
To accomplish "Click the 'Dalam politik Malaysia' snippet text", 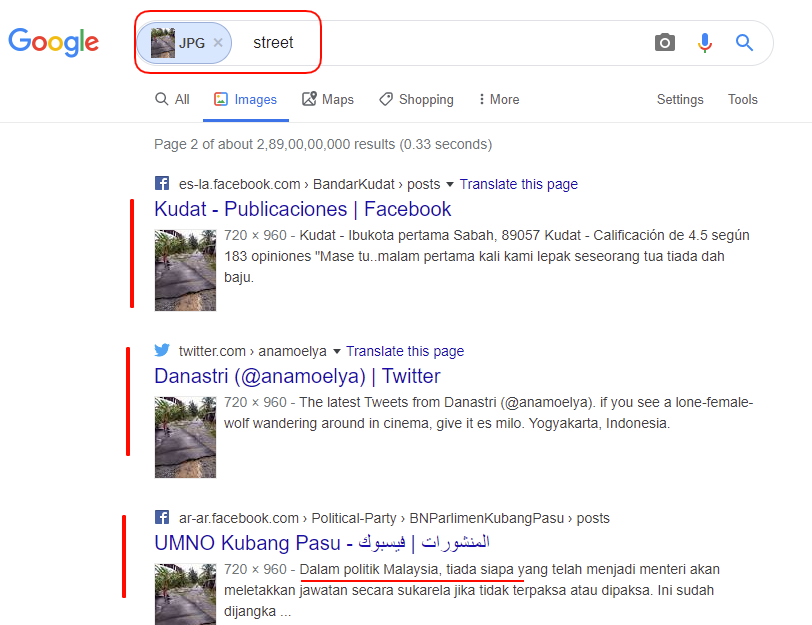I will click(x=472, y=590).
